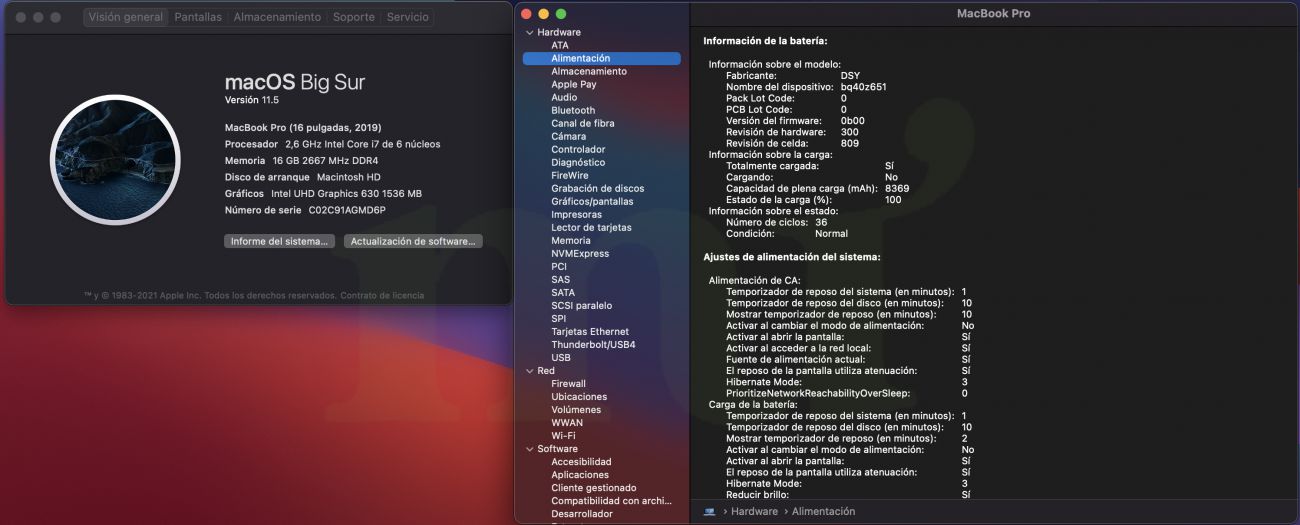Click Hardware in the bottom path bar
Image resolution: width=1300 pixels, height=525 pixels.
click(x=754, y=512)
